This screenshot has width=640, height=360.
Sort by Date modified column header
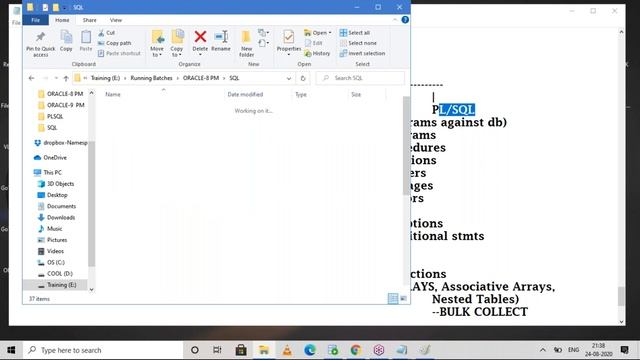[x=245, y=94]
